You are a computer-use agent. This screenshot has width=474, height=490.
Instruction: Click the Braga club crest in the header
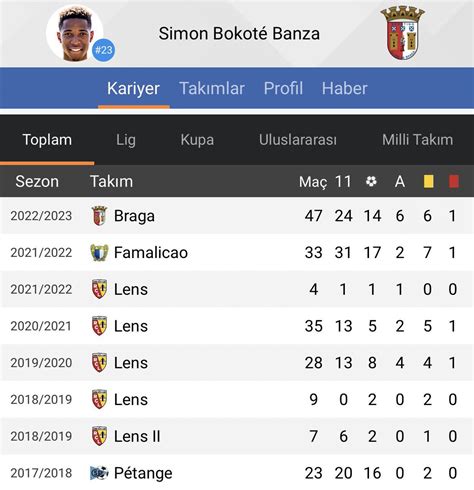tap(403, 33)
